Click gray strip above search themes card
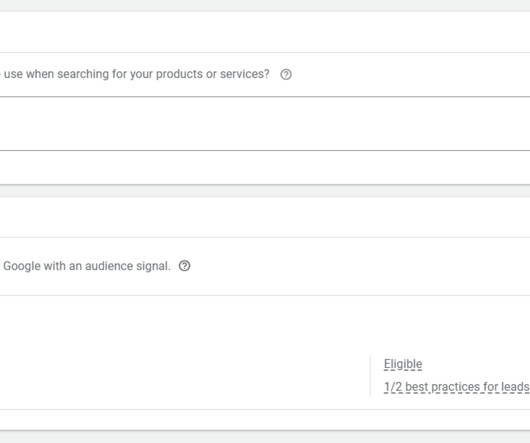This screenshot has height=443, width=530. 265,6
